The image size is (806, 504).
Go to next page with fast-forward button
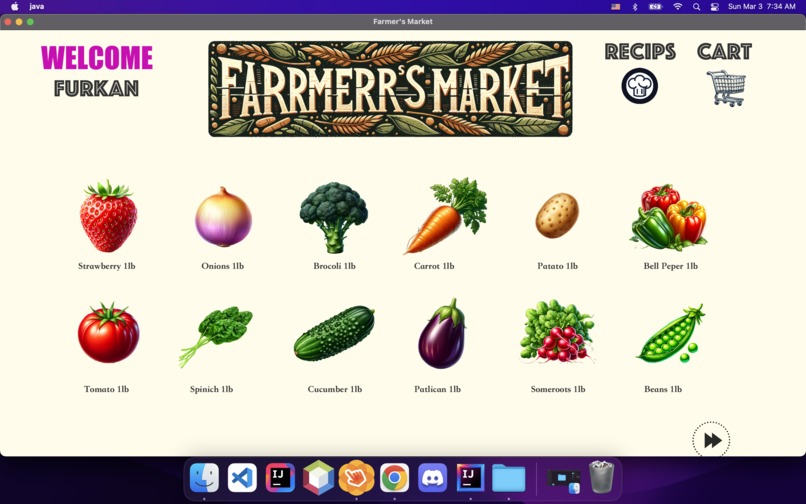711,440
